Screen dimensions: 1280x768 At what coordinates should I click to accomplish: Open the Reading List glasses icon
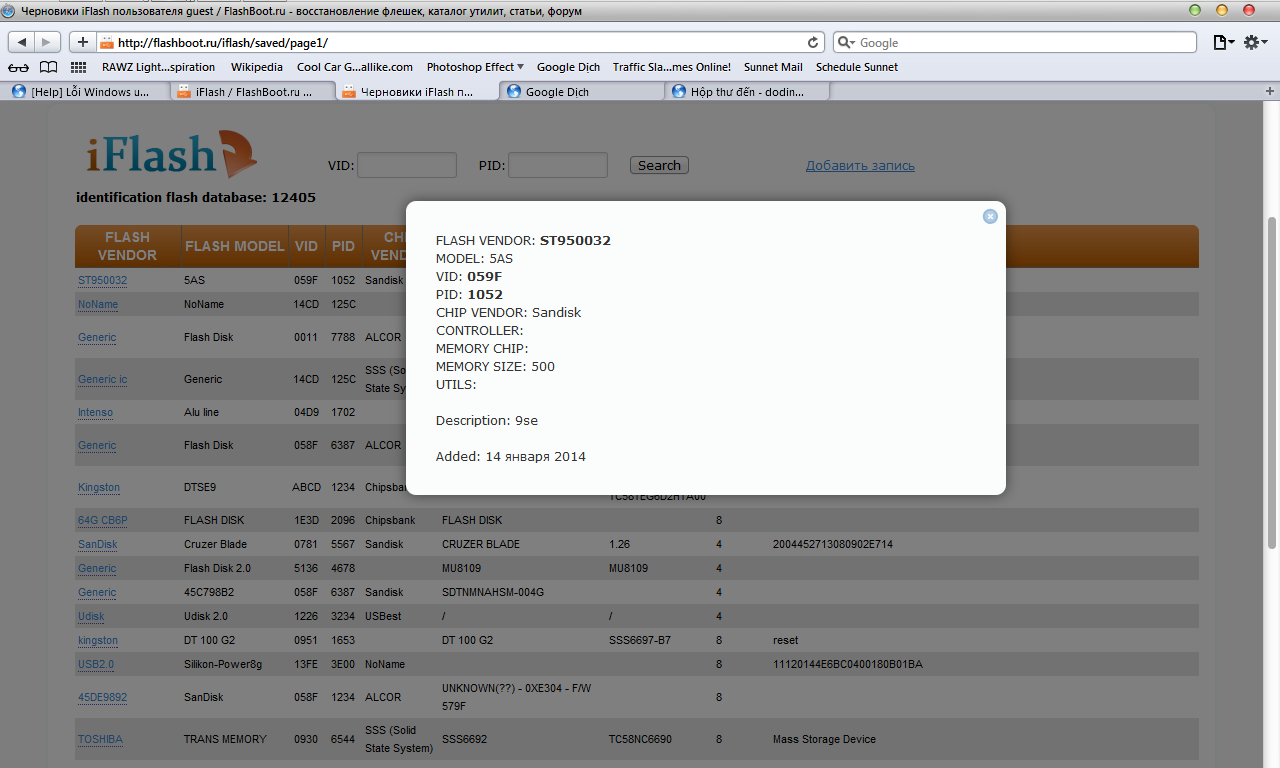pos(19,67)
